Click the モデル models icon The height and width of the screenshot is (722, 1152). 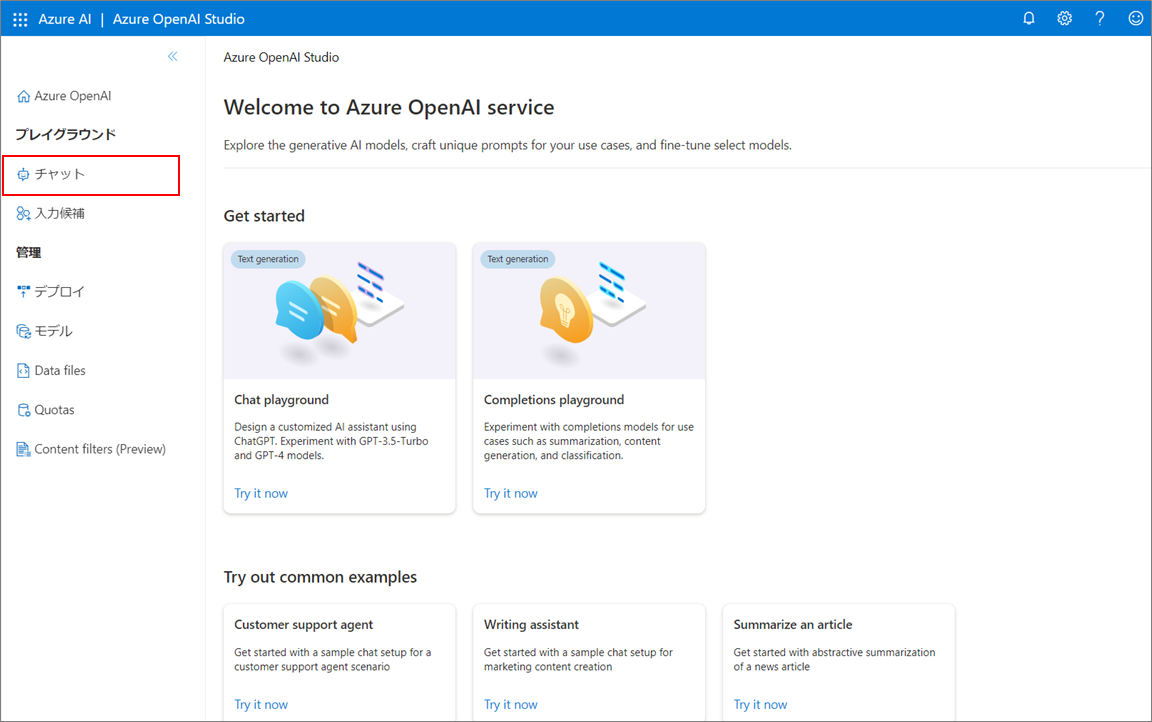tap(24, 331)
